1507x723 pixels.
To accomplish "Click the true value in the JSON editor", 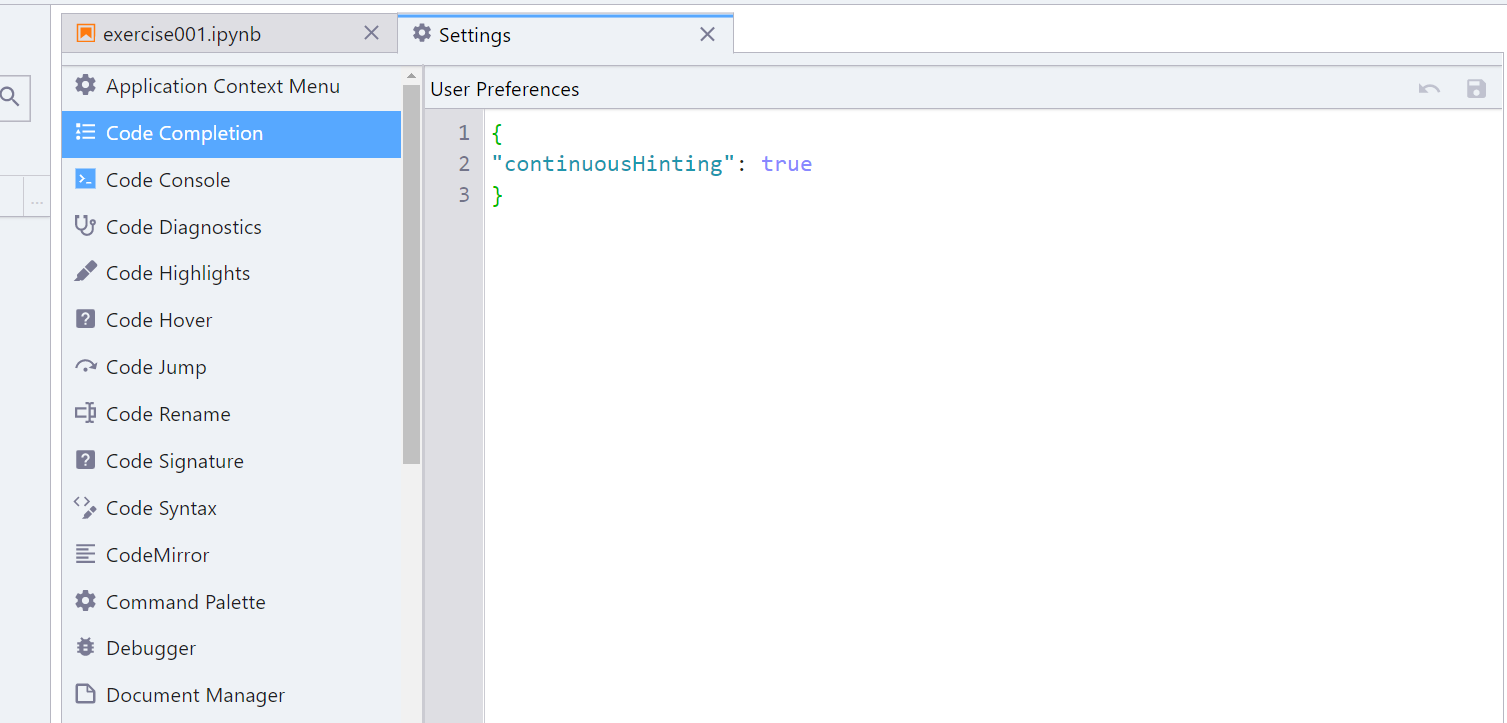I will click(787, 163).
